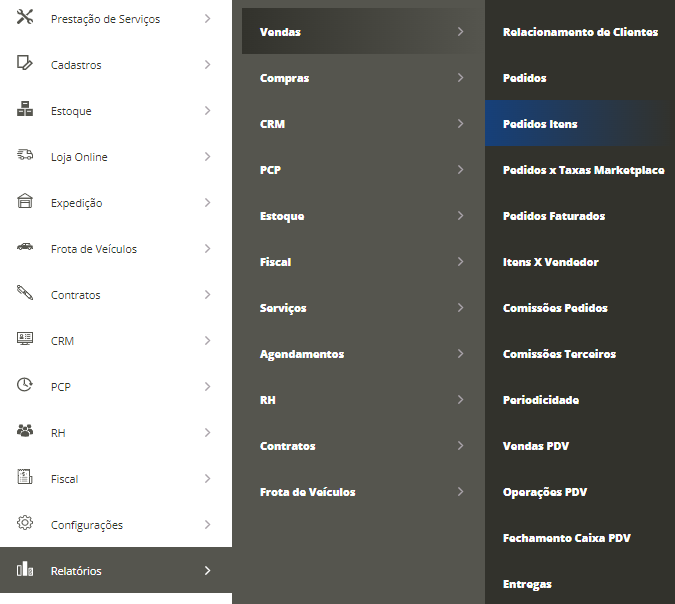The width and height of the screenshot is (675, 604).
Task: Expand the Compras submenu chevron
Action: 460,78
